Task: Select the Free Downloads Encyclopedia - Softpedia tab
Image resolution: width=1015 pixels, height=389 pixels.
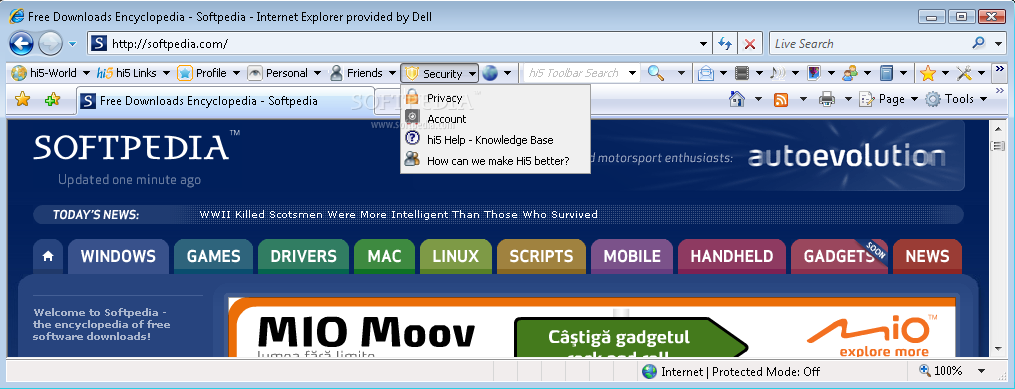Action: (226, 101)
